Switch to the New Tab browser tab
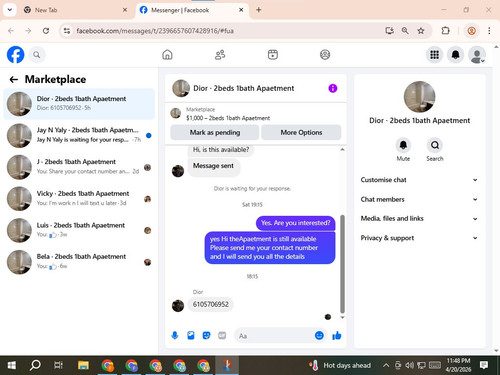 76,10
